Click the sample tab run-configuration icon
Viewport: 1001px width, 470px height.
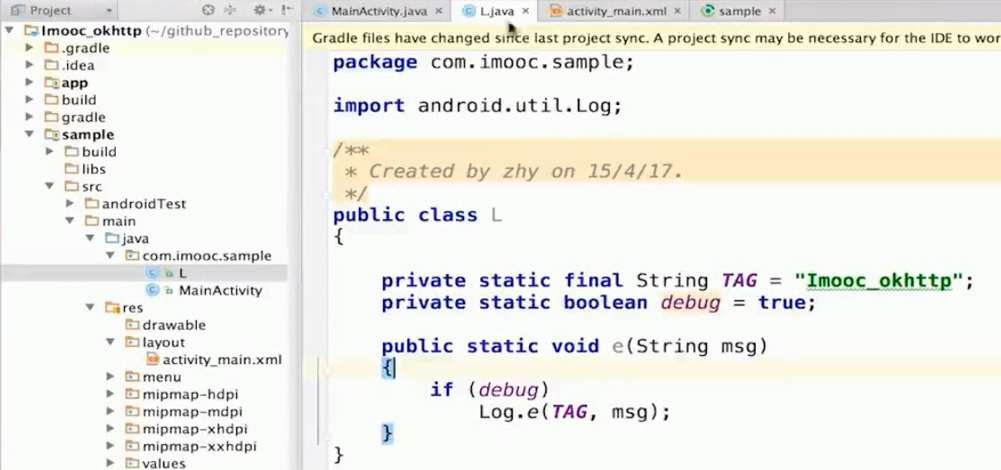(707, 11)
